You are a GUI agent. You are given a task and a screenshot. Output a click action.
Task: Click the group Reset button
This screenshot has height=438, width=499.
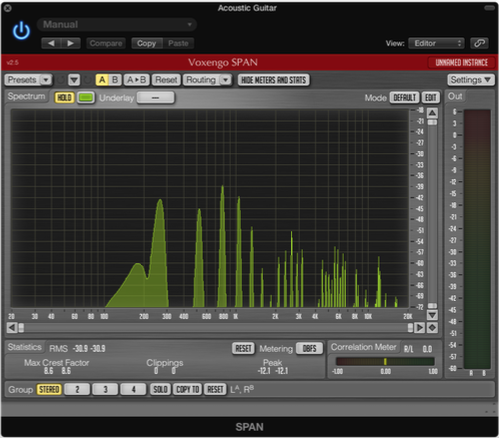215,389
